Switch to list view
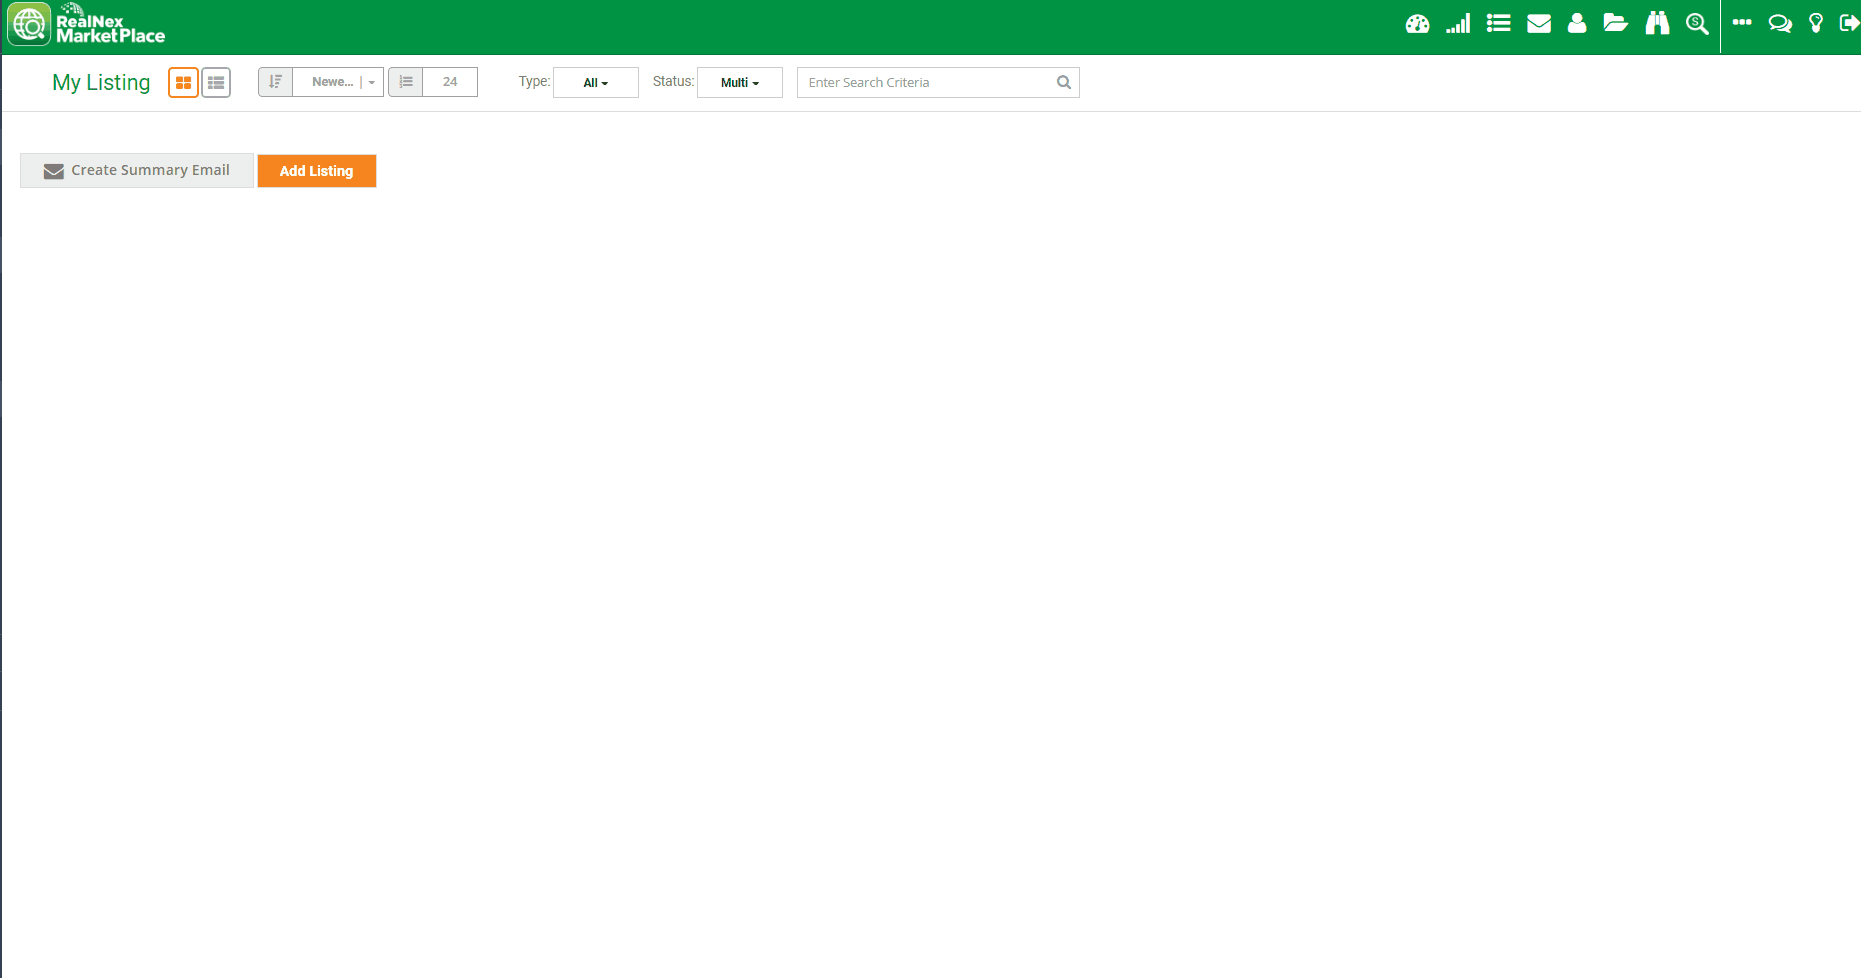 [216, 83]
